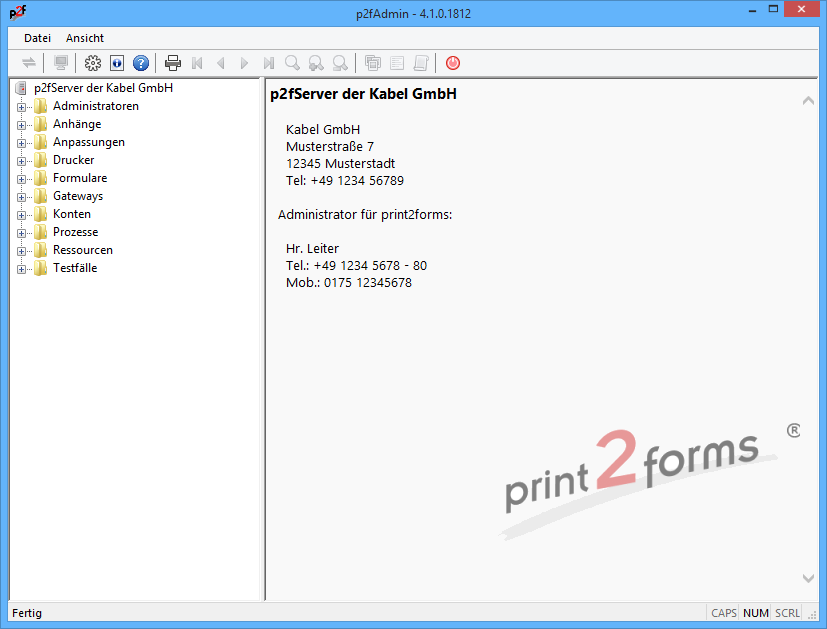Select the monitor/display icon on the toolbar
827x629 pixels.
click(x=60, y=62)
